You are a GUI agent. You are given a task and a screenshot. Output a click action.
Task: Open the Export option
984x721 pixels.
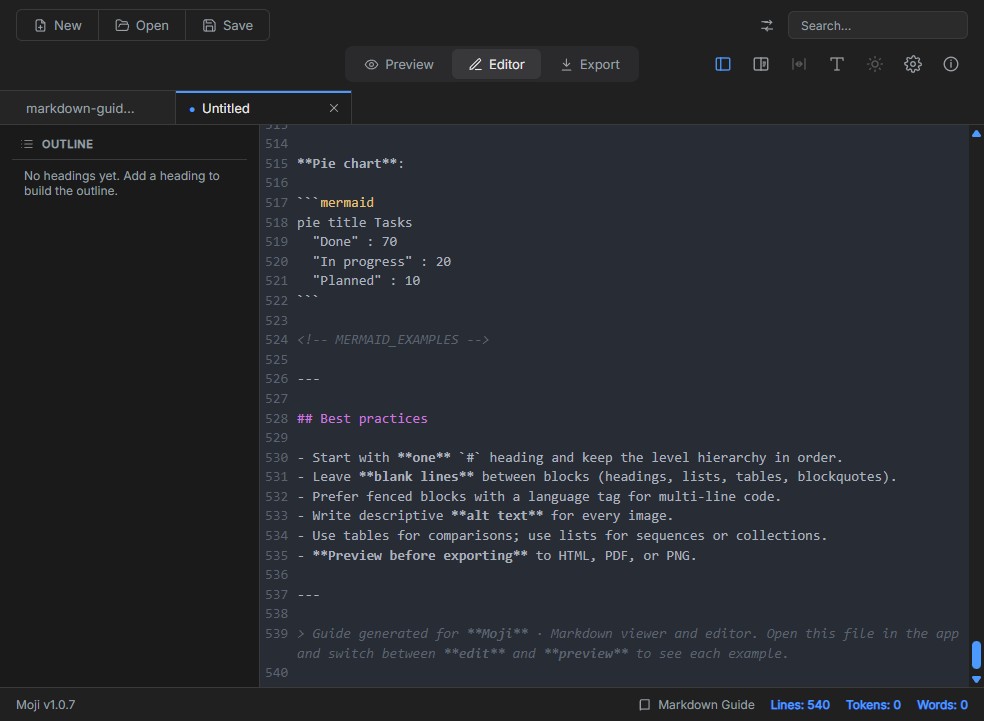(590, 64)
